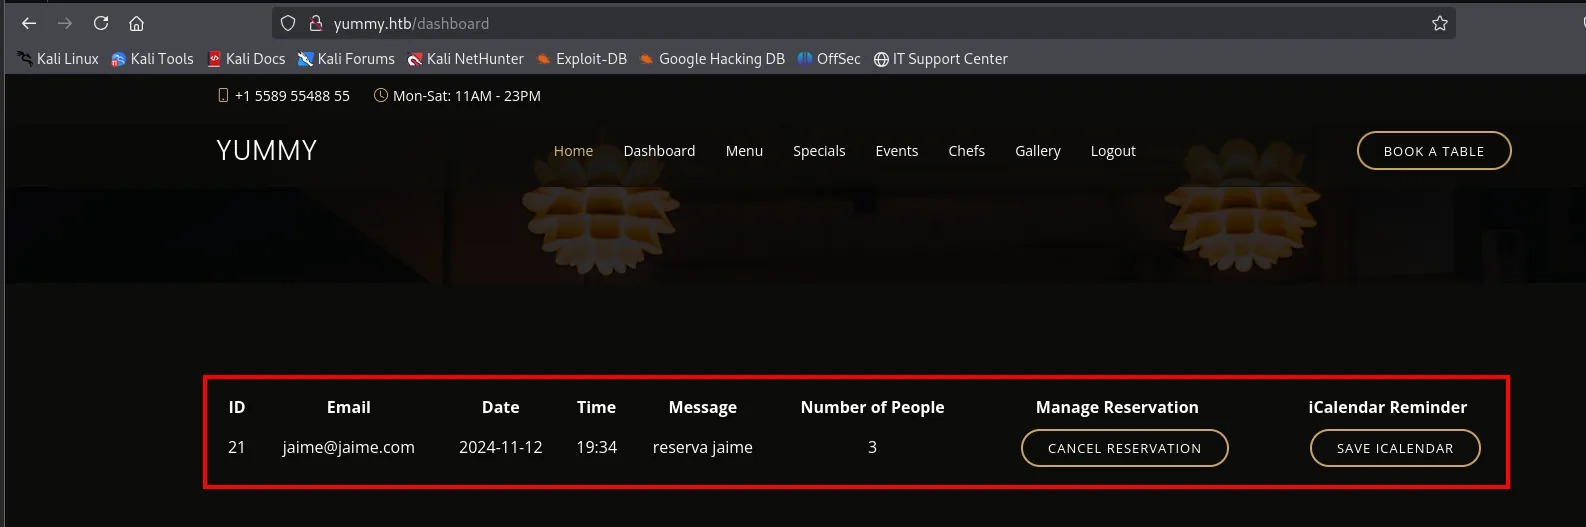1586x527 pixels.
Task: Click the YUMMY site logo
Action: tap(267, 151)
